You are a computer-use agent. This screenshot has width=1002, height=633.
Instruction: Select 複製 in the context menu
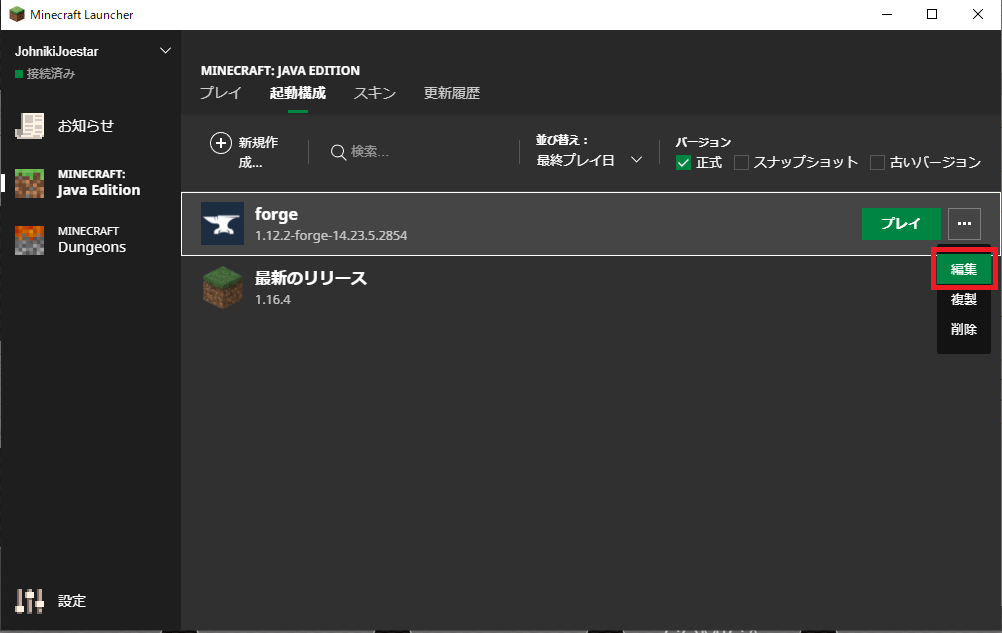tap(964, 300)
